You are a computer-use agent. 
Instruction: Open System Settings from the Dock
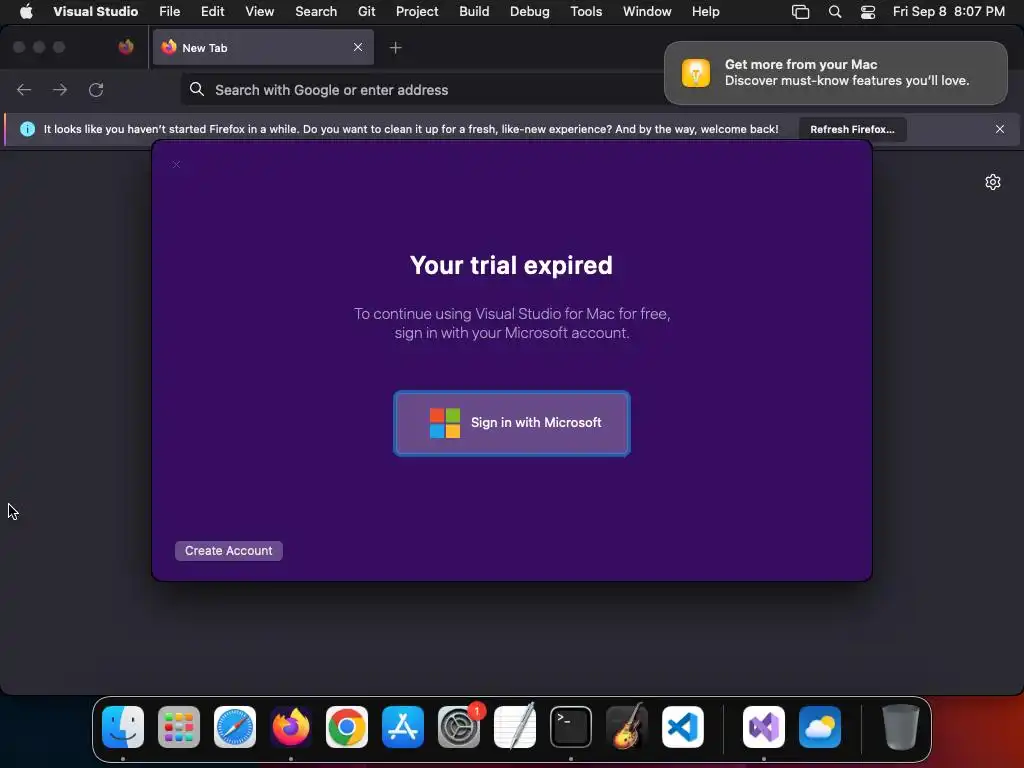tap(459, 727)
